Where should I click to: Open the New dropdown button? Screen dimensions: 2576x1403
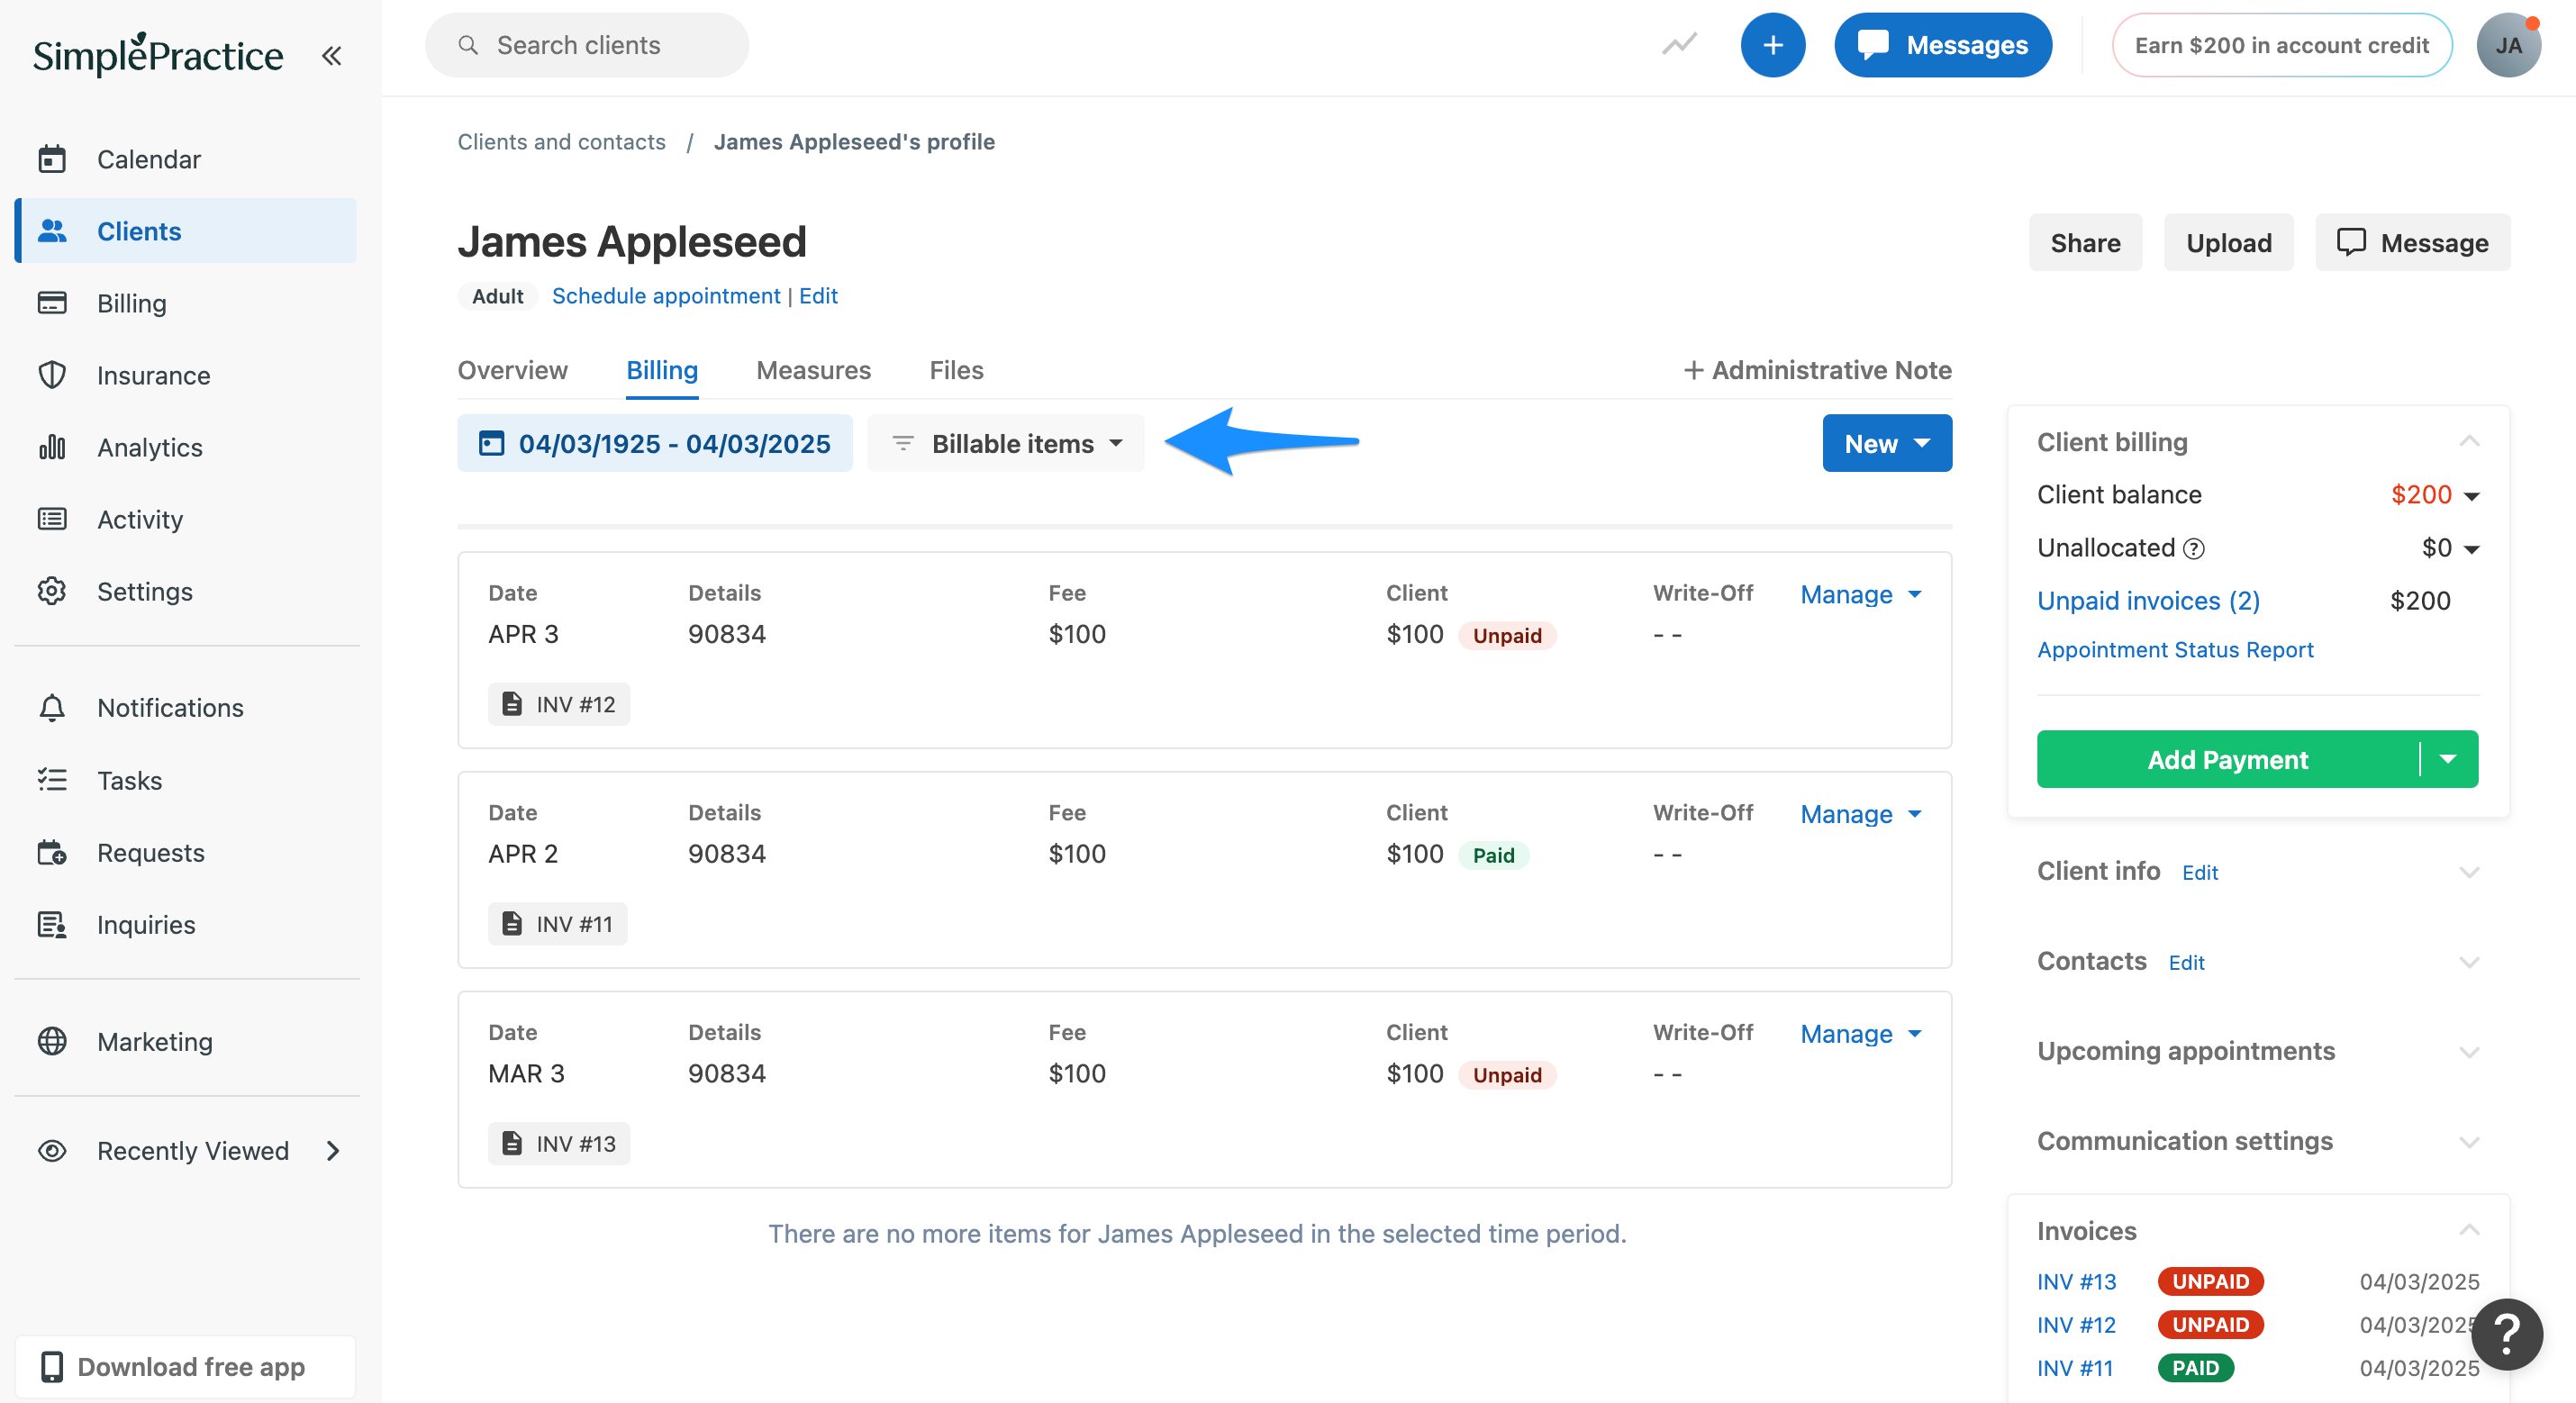(1886, 443)
